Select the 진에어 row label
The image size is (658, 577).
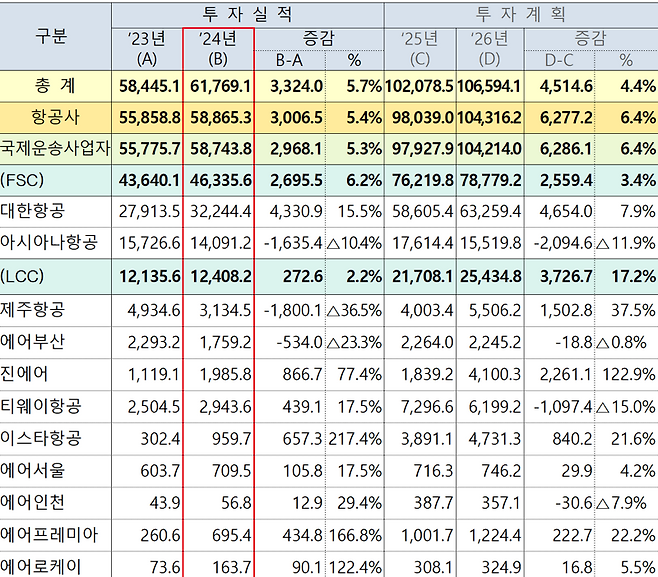[24, 374]
